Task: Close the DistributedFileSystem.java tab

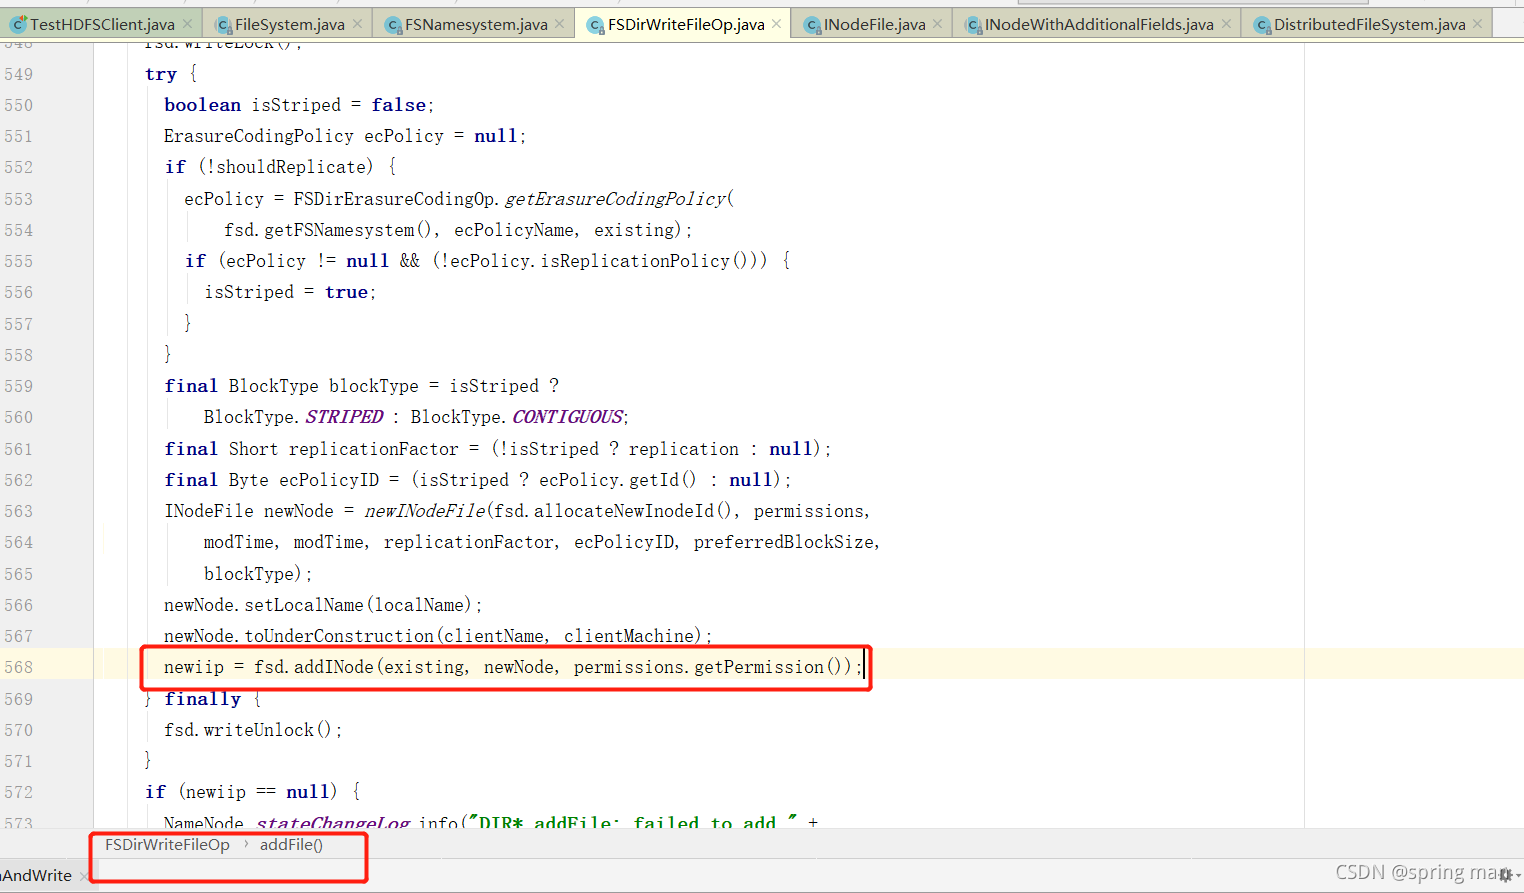Action: click(1477, 24)
